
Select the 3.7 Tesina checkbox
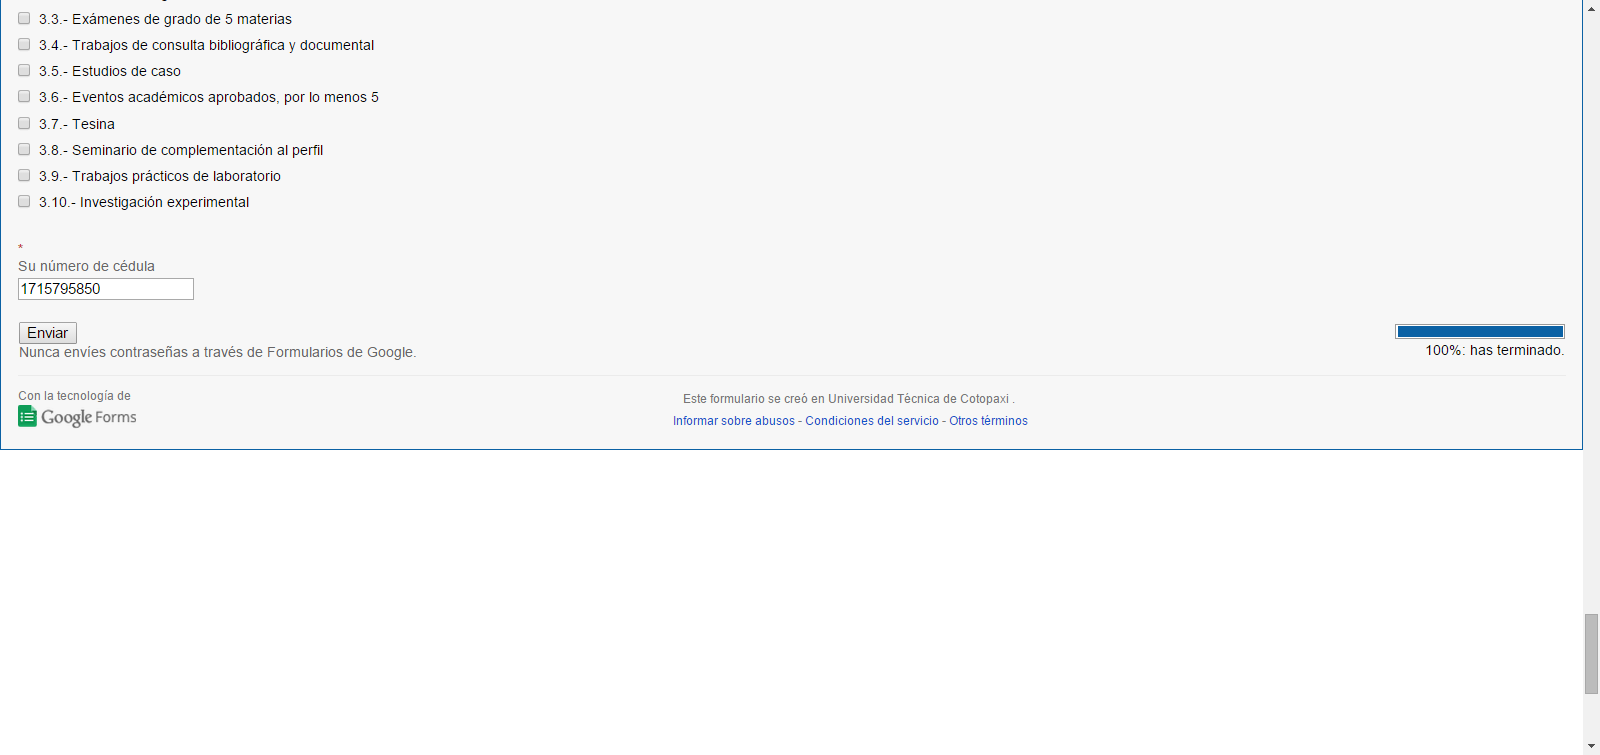[24, 123]
